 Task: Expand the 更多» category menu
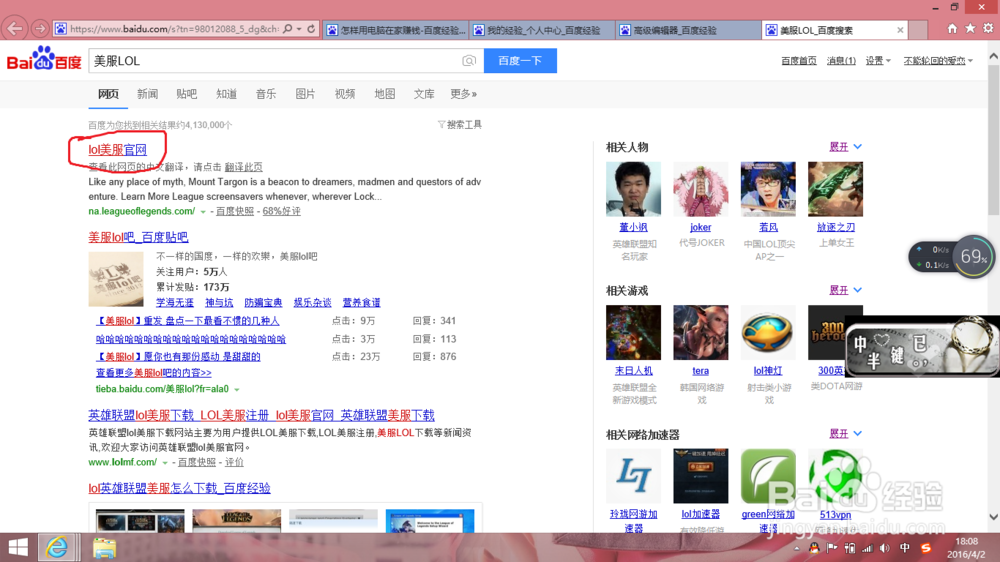point(464,94)
